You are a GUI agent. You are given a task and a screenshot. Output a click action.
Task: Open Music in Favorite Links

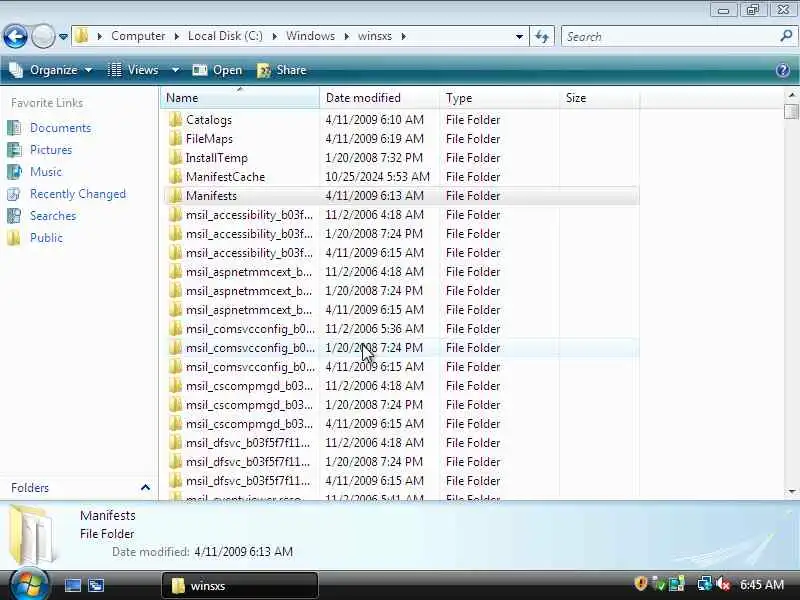pos(46,171)
